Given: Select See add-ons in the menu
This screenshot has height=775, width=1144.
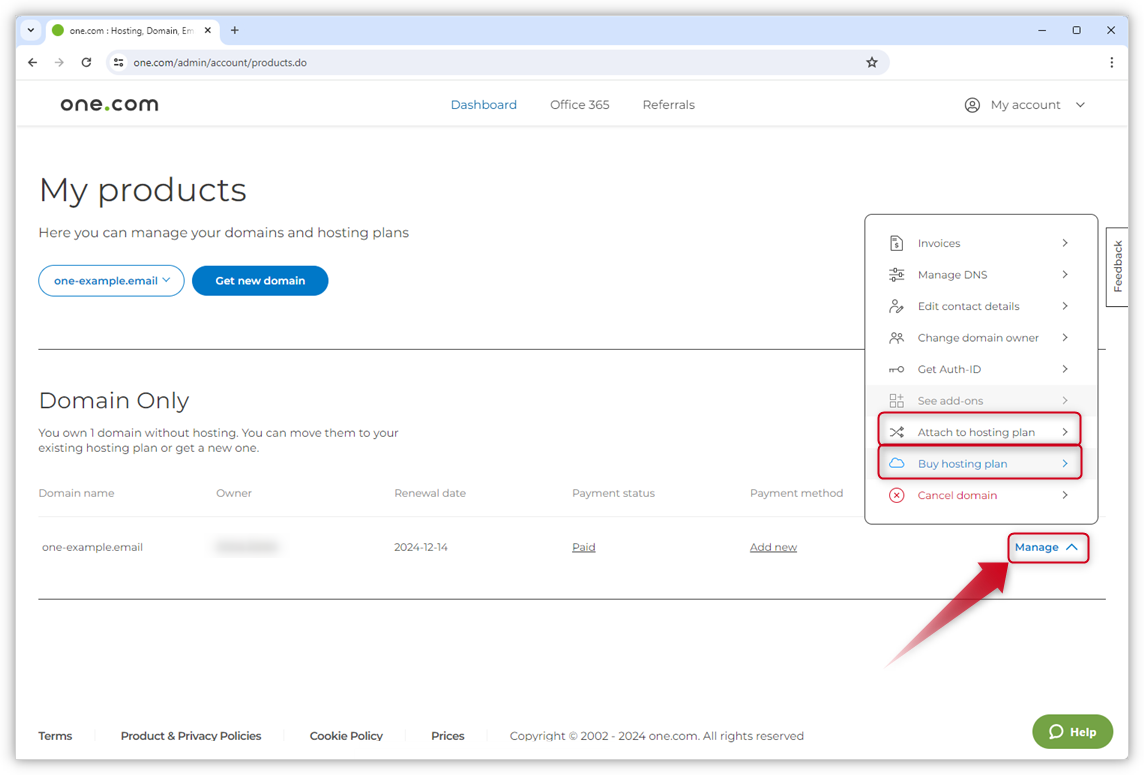Looking at the screenshot, I should [x=950, y=401].
